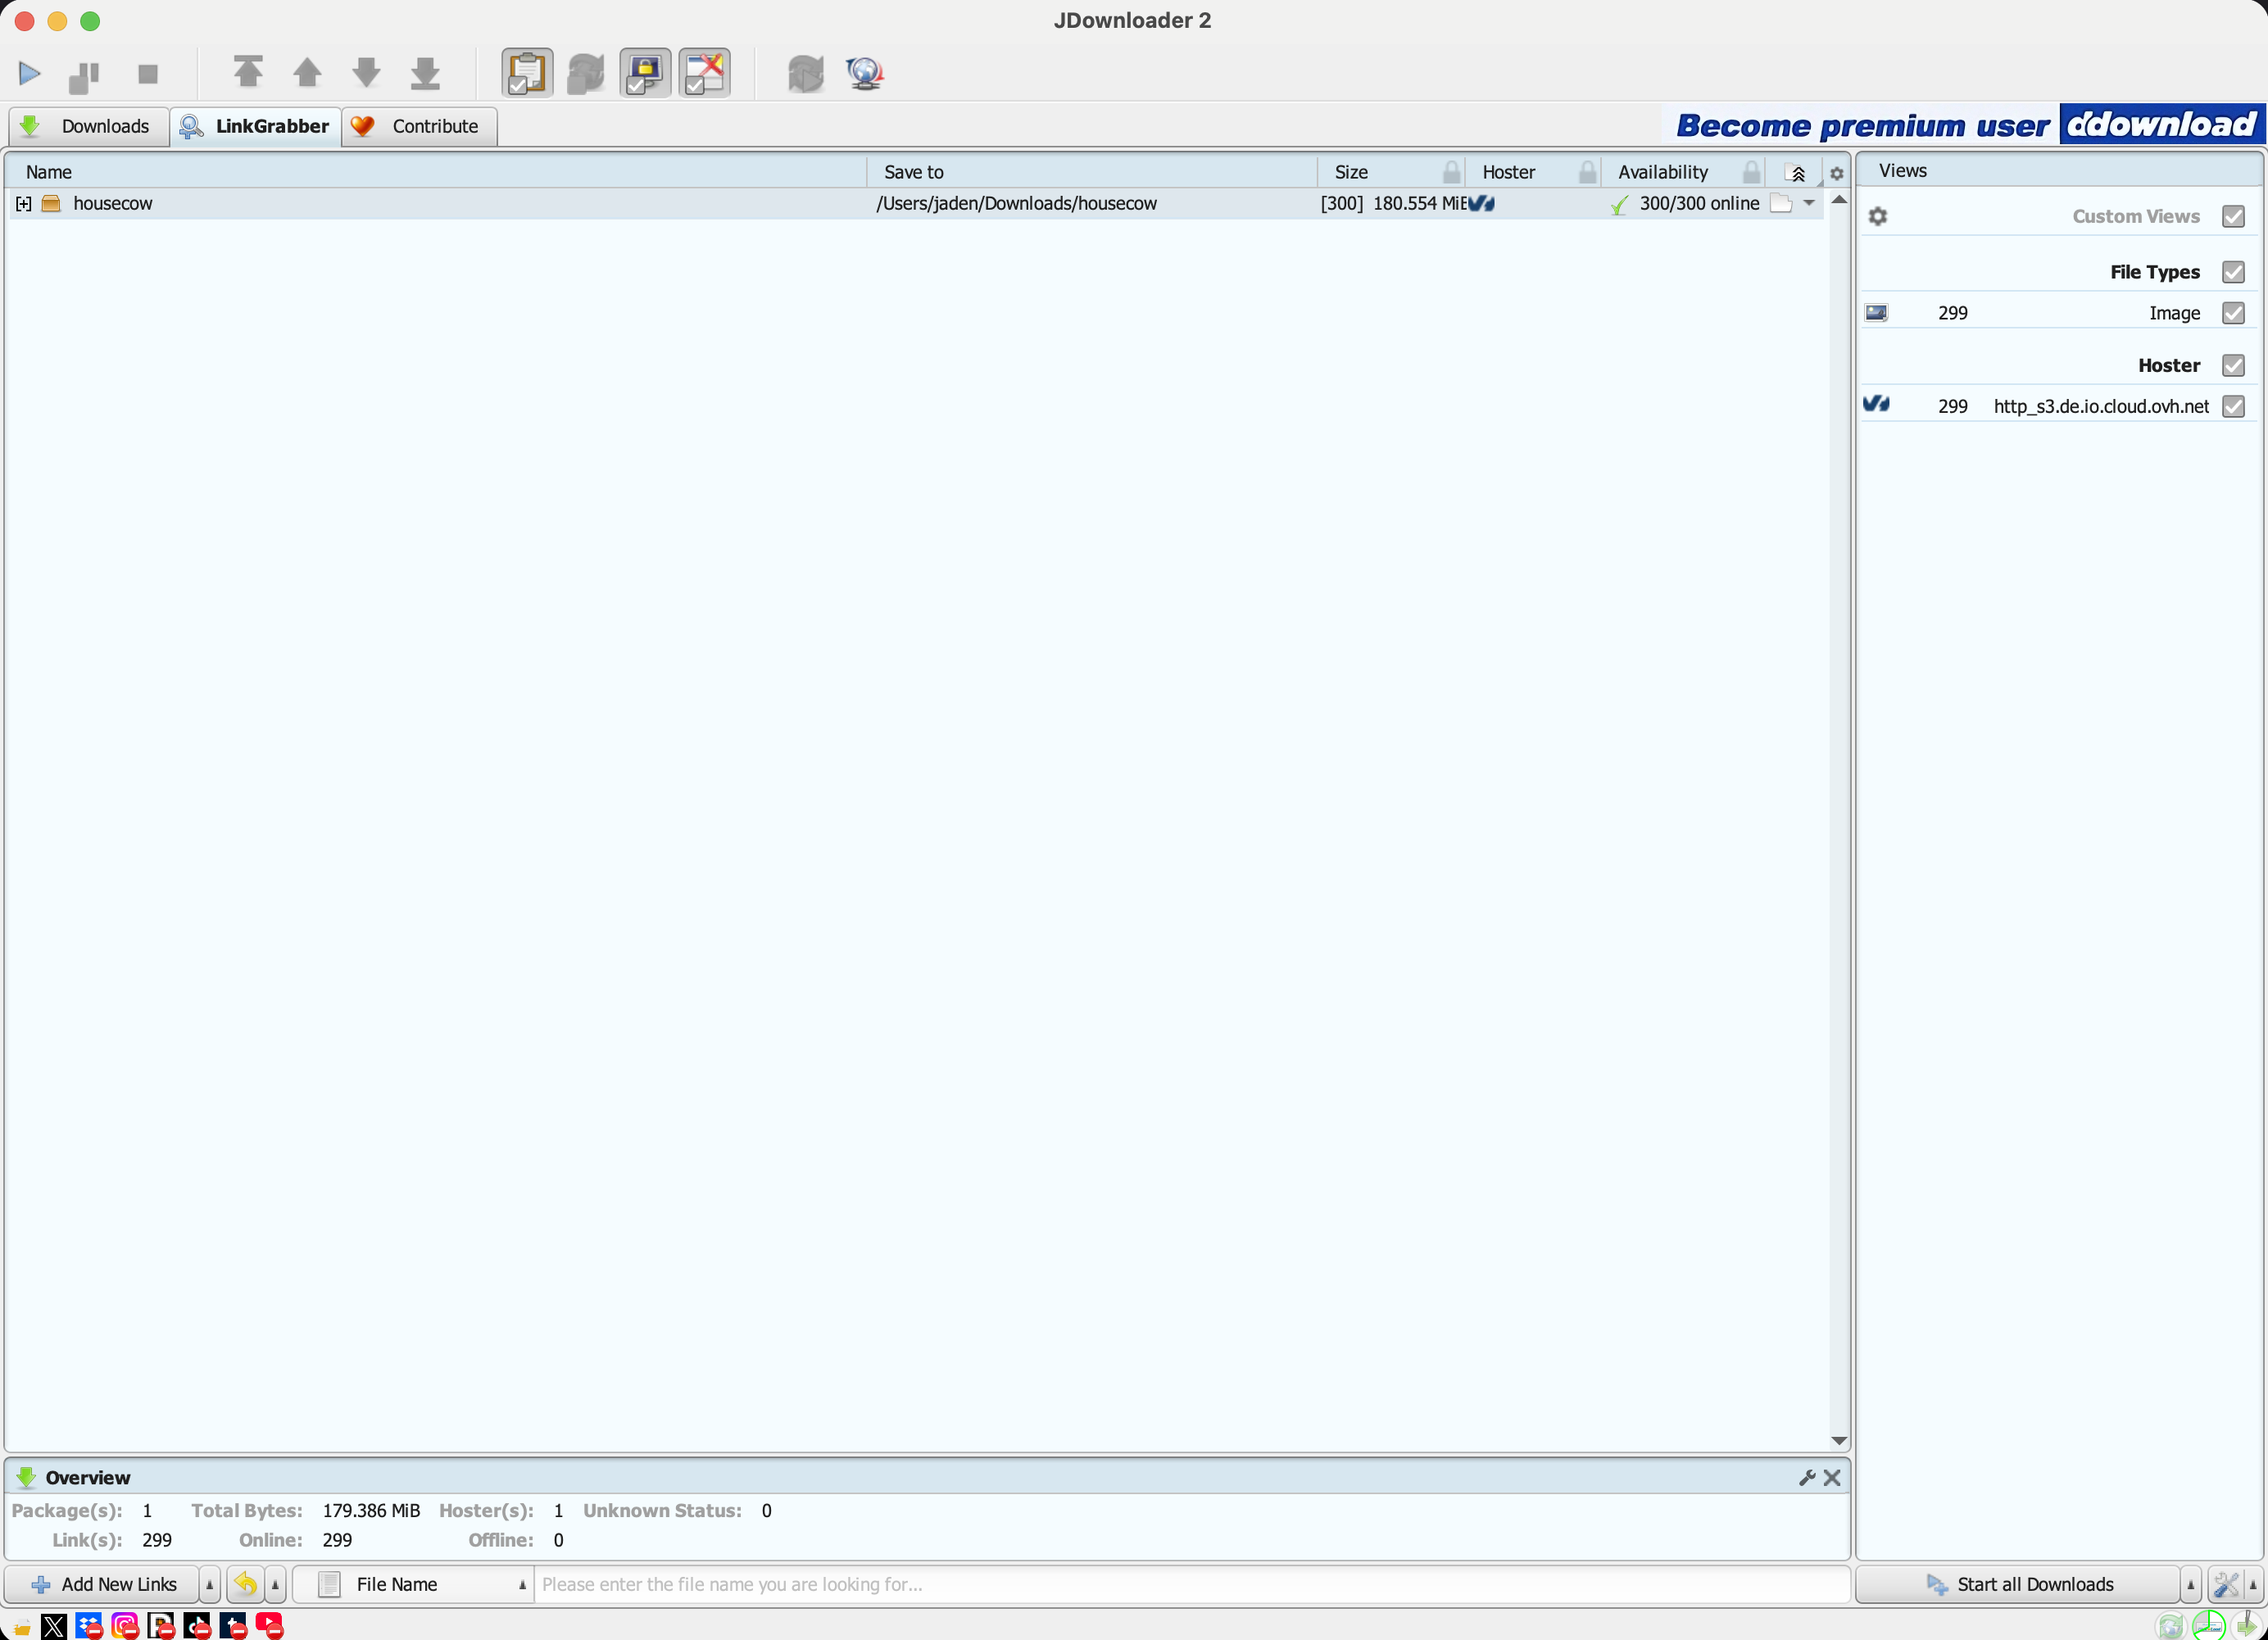Viewport: 2268px width, 1640px height.
Task: Click the yellow restore links arrow button
Action: 244,1584
